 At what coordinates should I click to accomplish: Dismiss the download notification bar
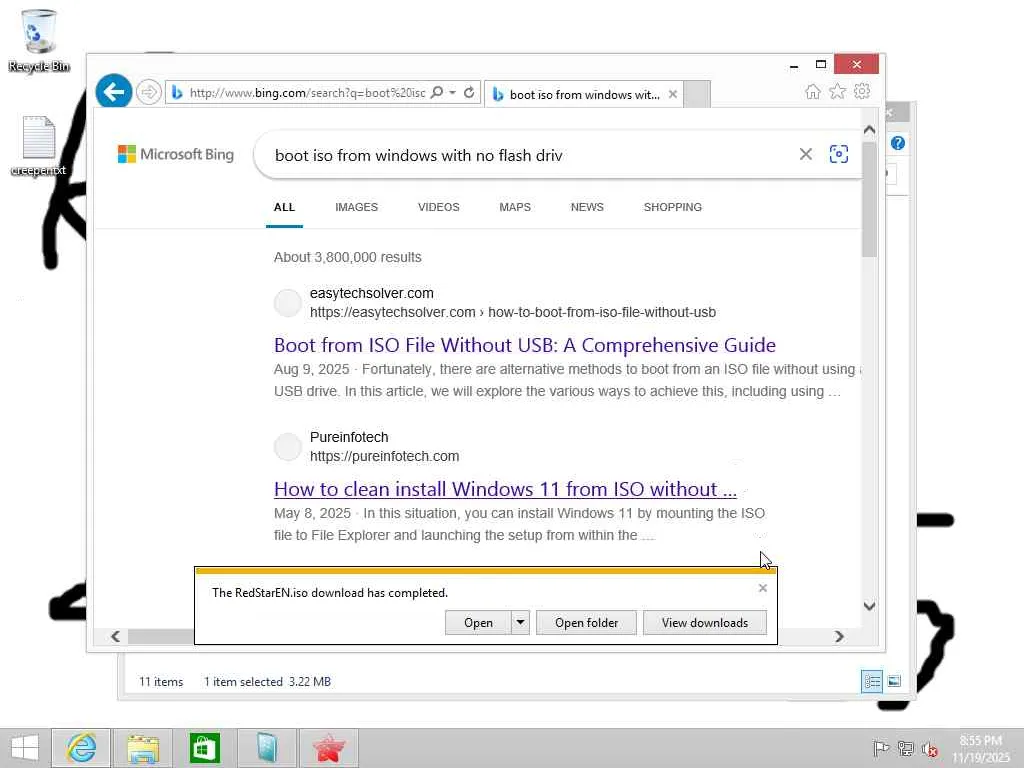coord(763,588)
